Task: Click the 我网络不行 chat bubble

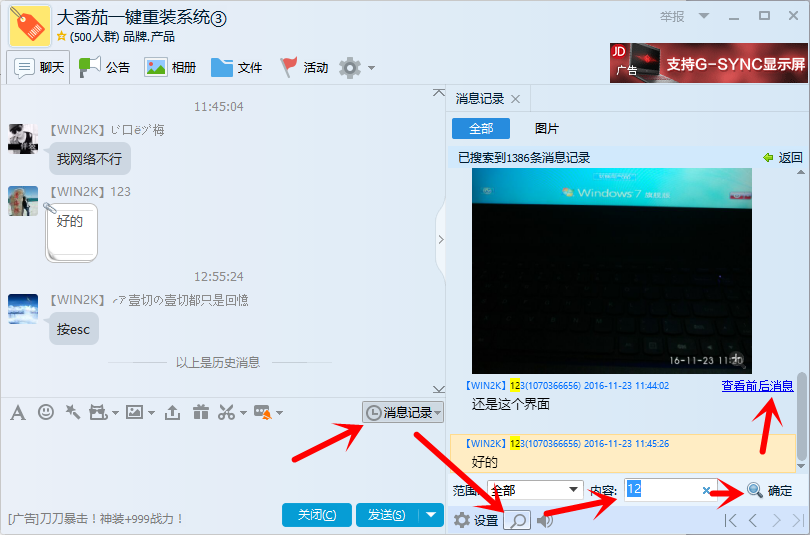Action: coord(89,159)
